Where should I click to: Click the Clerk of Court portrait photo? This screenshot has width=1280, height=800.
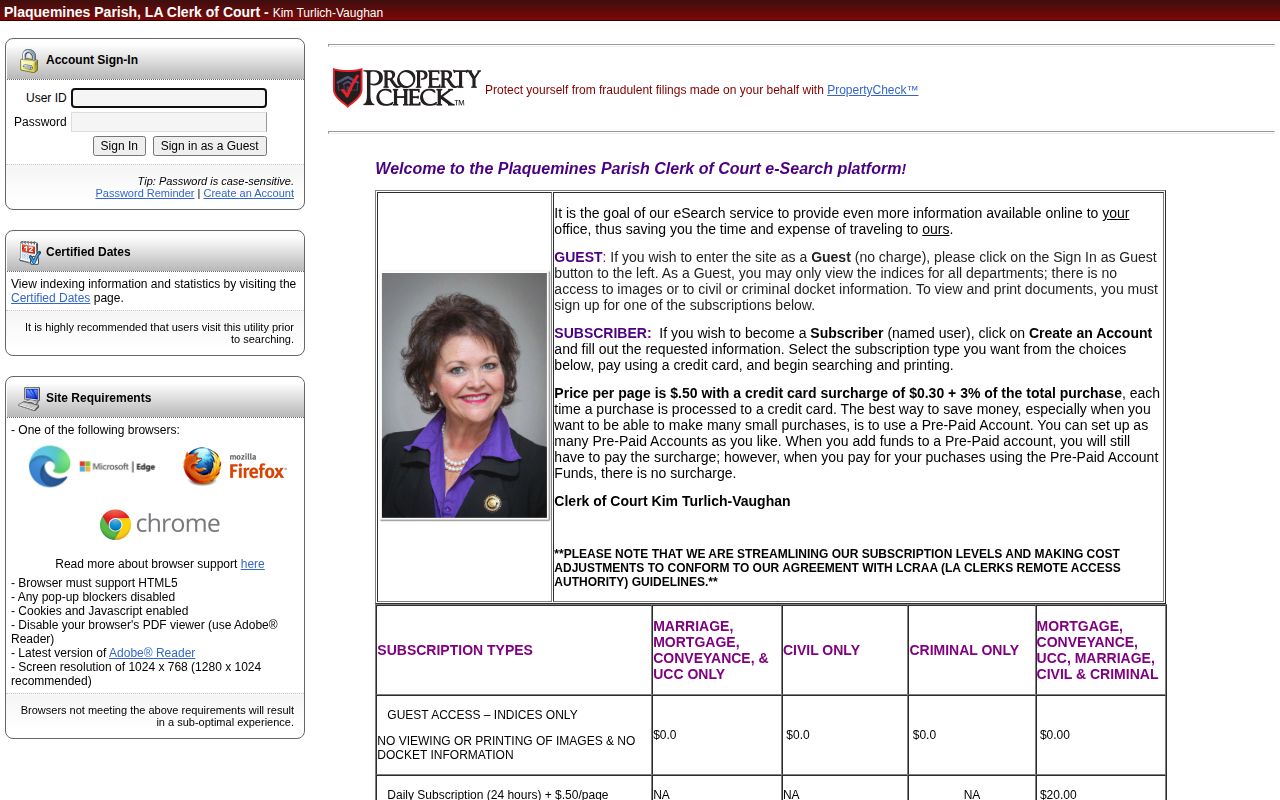465,396
